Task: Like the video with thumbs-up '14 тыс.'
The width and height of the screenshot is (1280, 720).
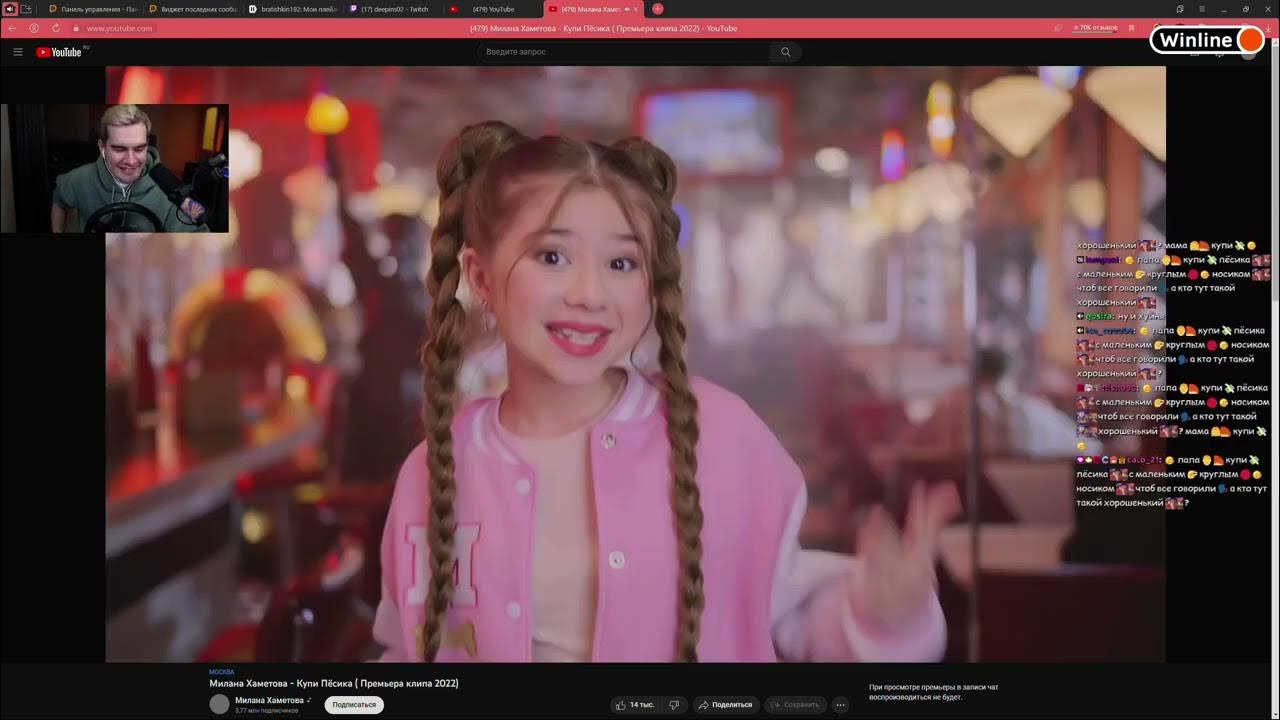Action: coord(635,705)
